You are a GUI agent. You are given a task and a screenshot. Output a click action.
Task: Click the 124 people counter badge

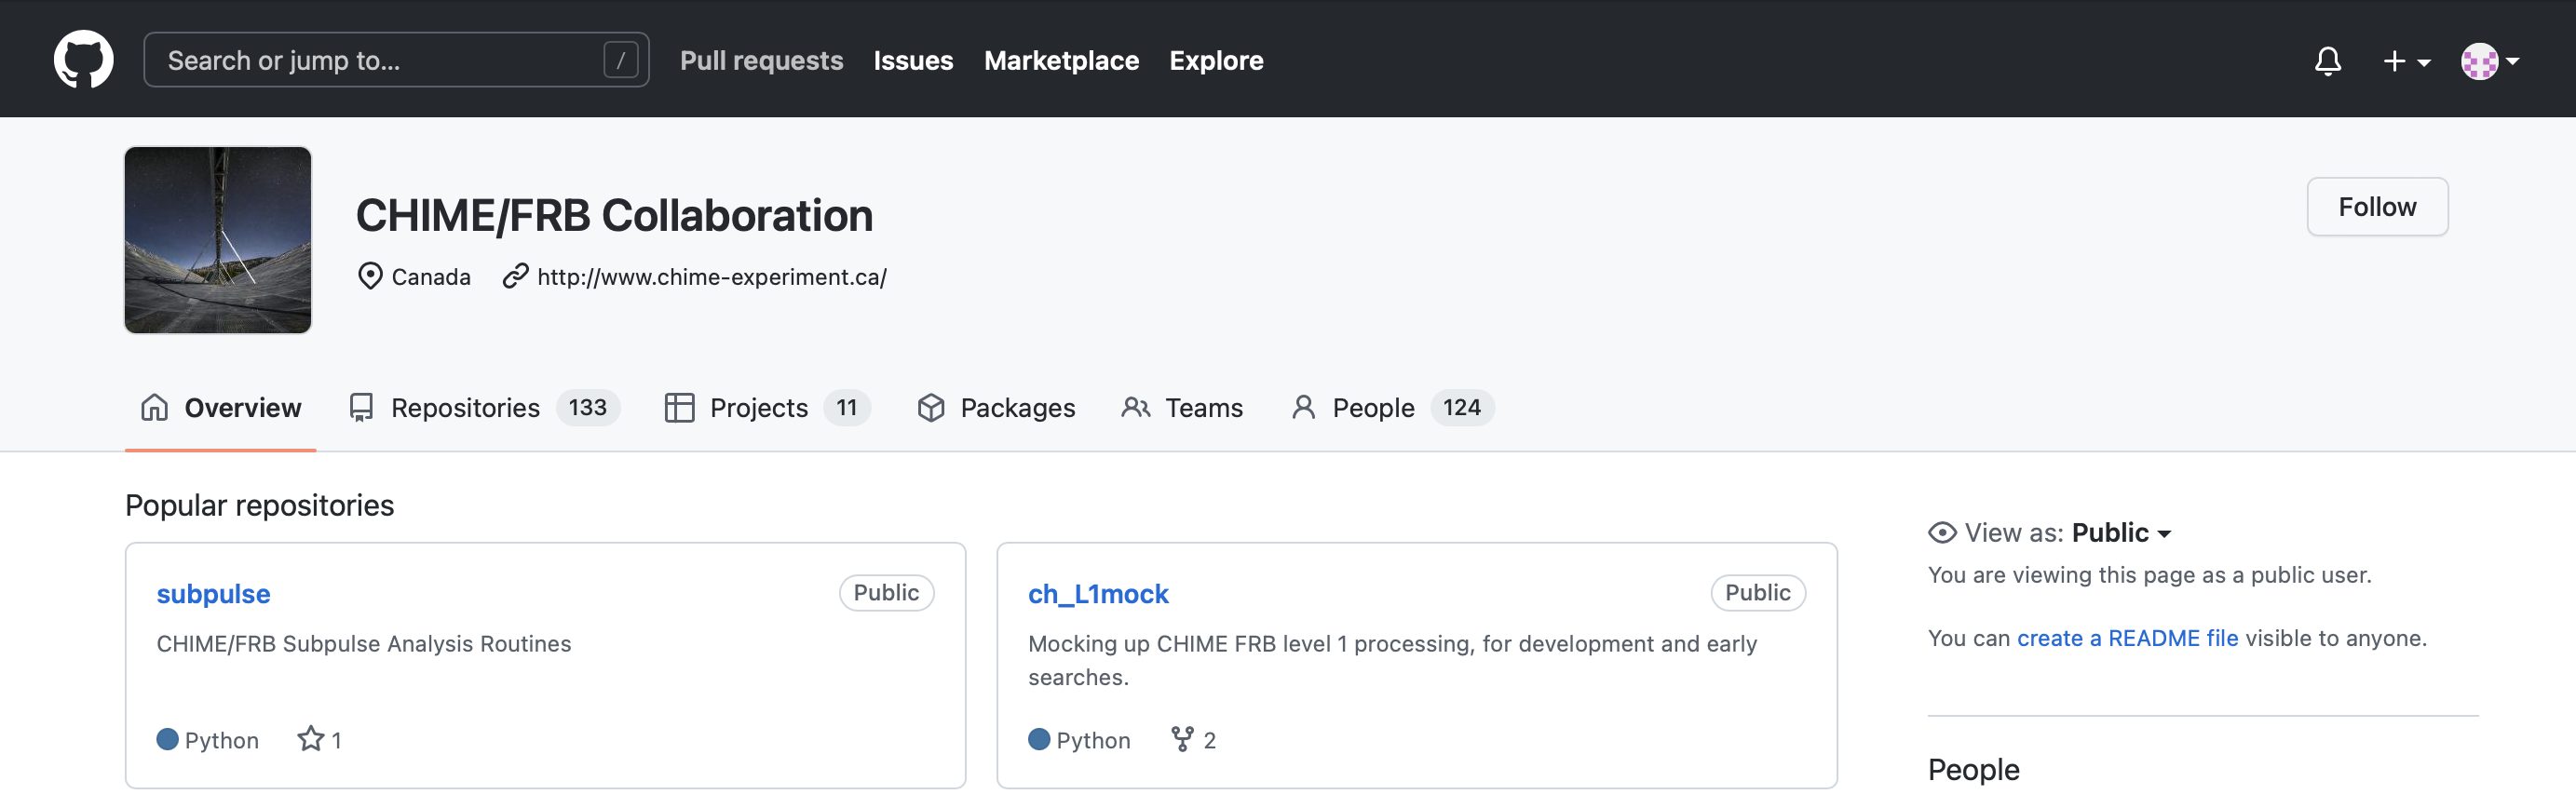click(1461, 408)
